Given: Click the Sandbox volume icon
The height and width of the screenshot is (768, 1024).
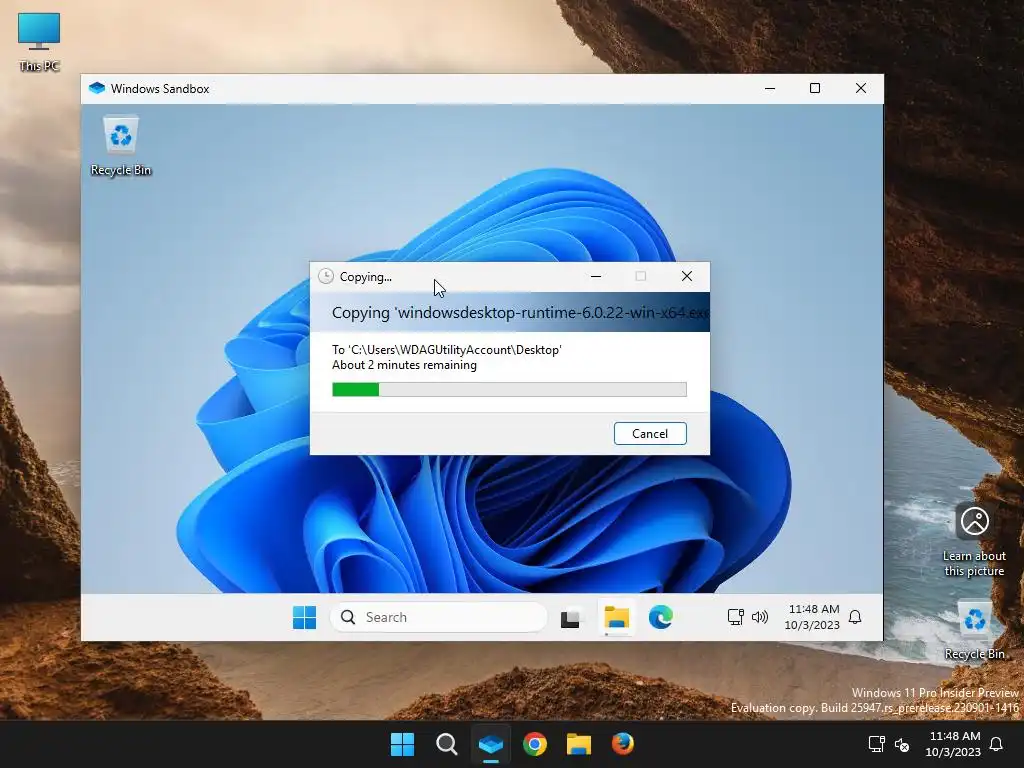Looking at the screenshot, I should point(760,617).
